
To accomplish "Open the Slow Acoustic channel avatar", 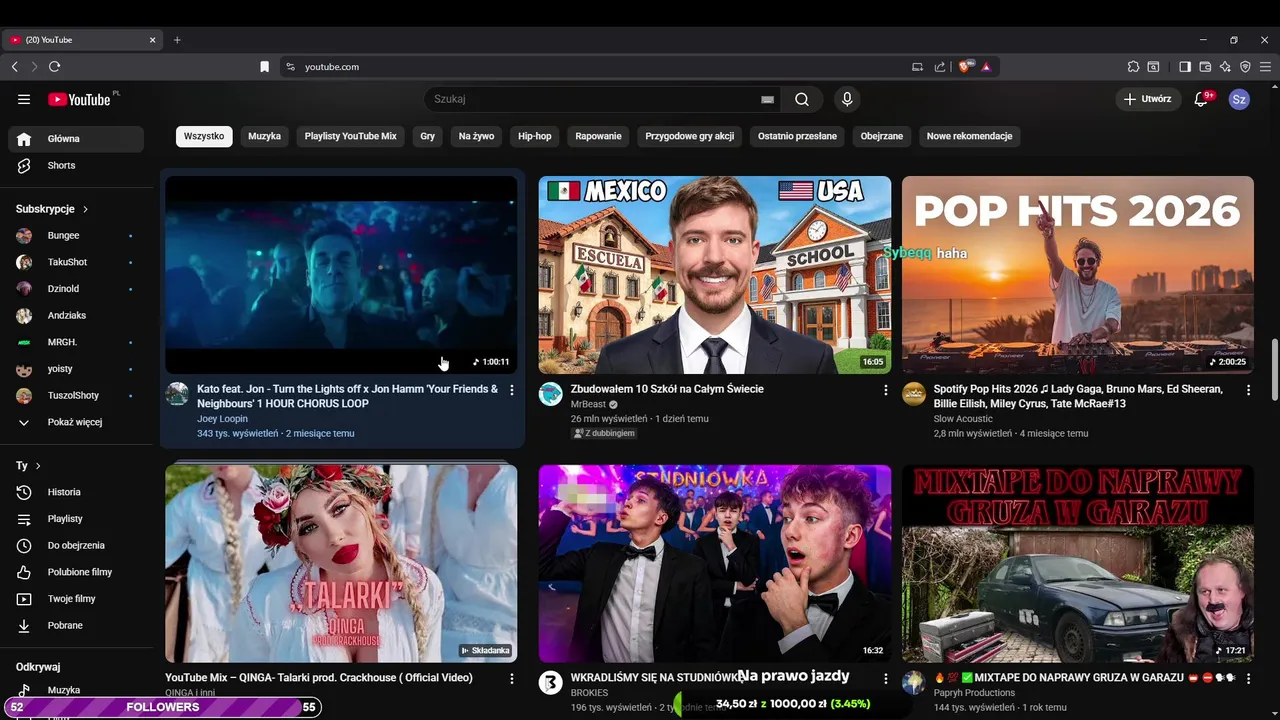I will [x=914, y=394].
